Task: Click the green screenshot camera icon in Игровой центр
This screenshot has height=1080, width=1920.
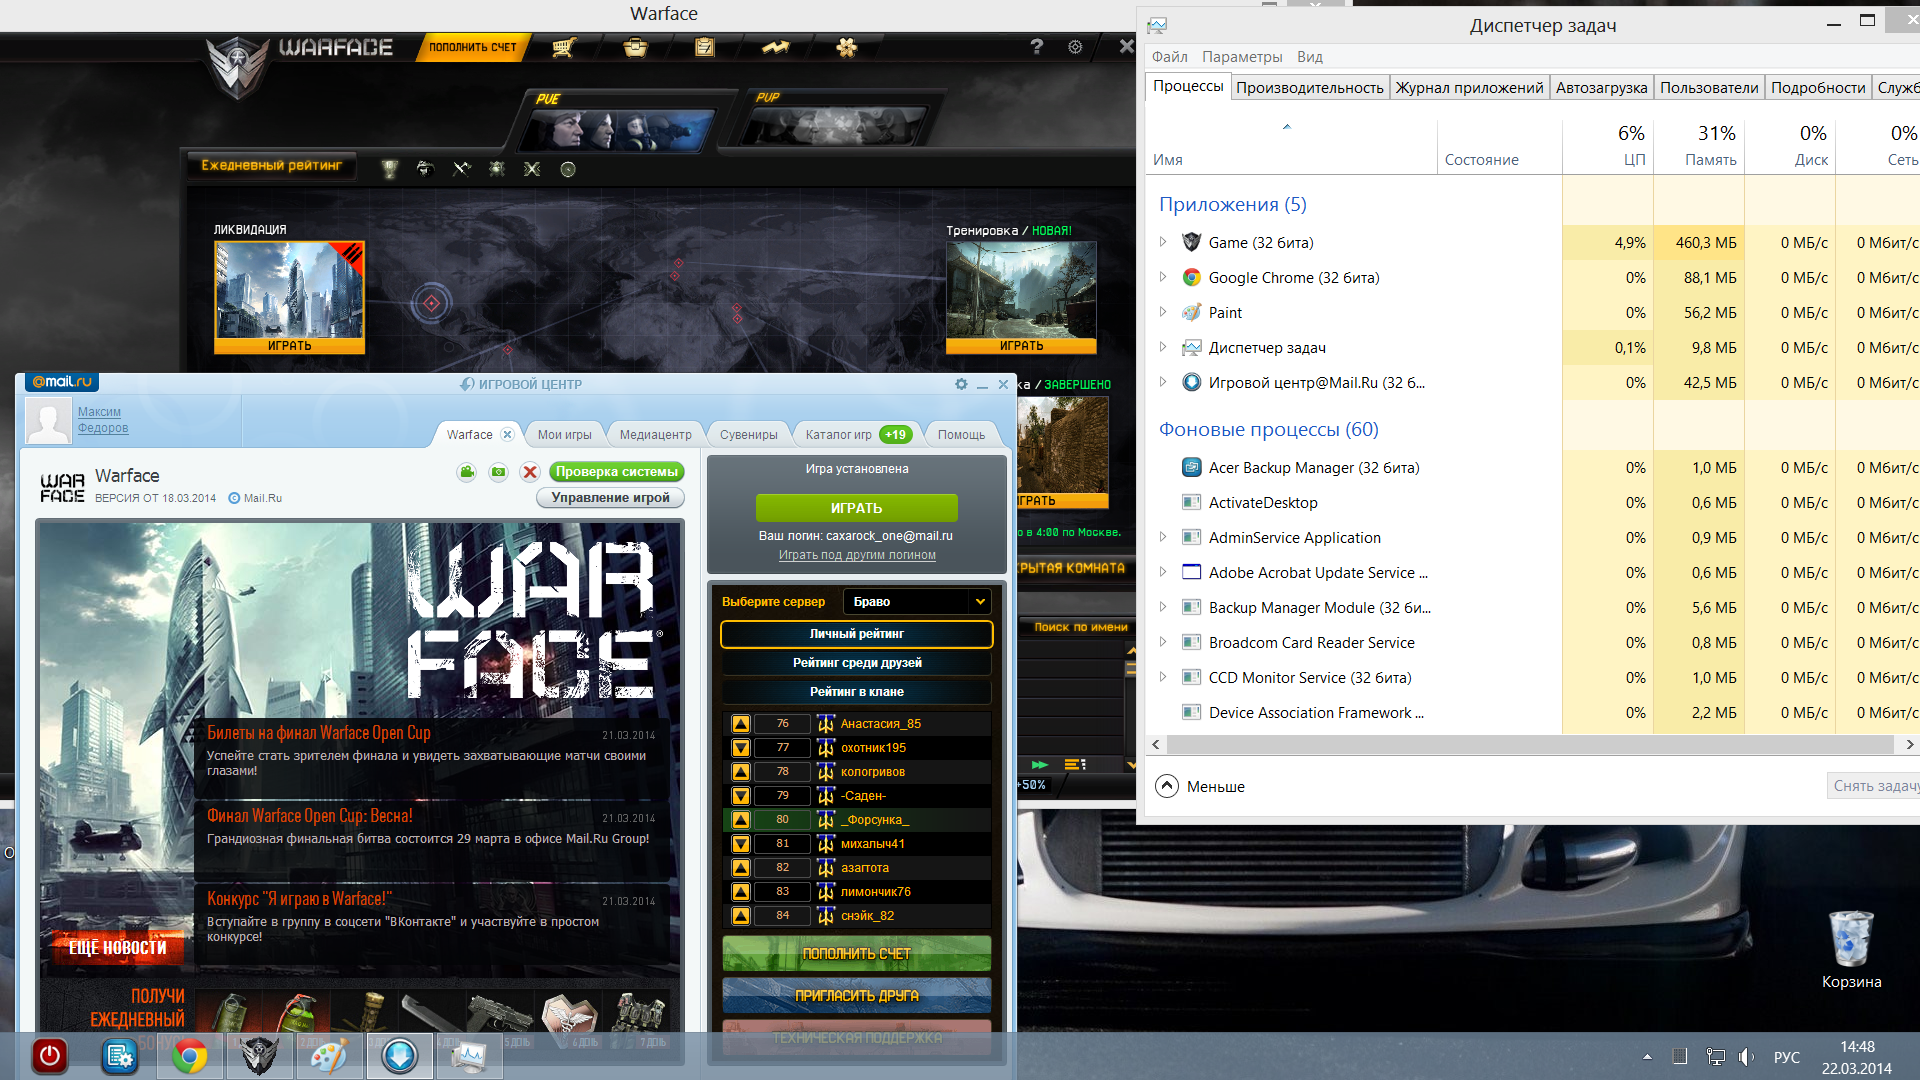Action: (498, 472)
